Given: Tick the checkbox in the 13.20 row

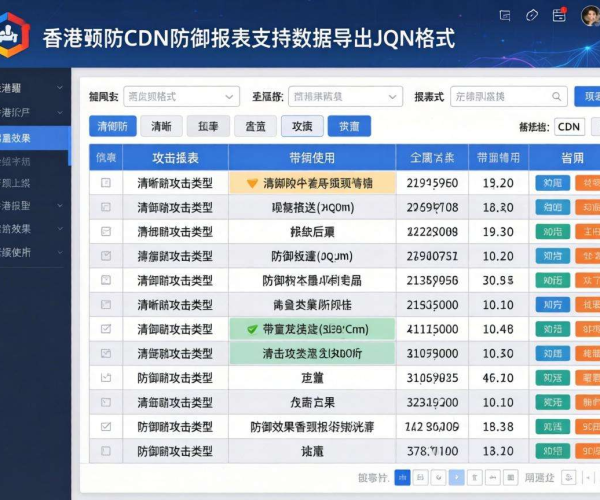Looking at the screenshot, I should point(106,451).
